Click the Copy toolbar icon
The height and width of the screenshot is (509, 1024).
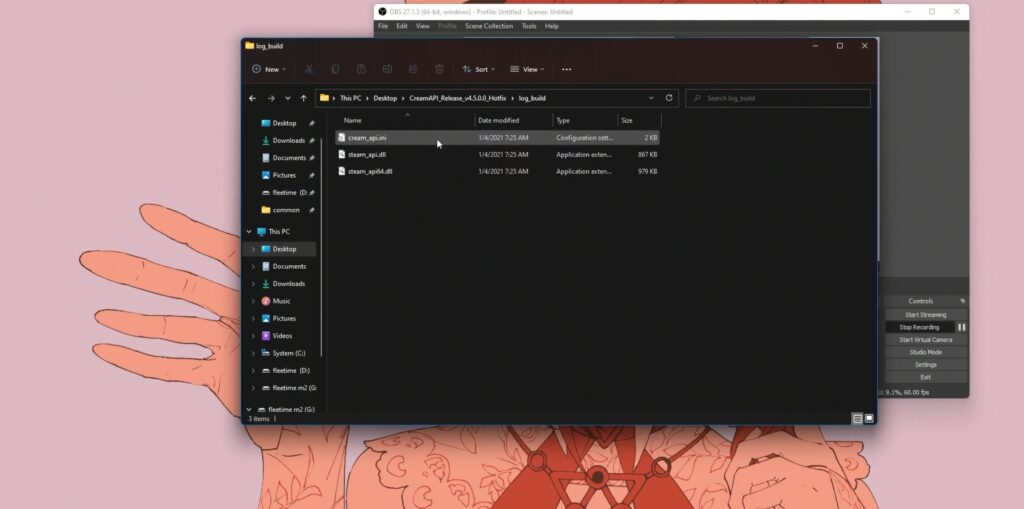coord(335,69)
